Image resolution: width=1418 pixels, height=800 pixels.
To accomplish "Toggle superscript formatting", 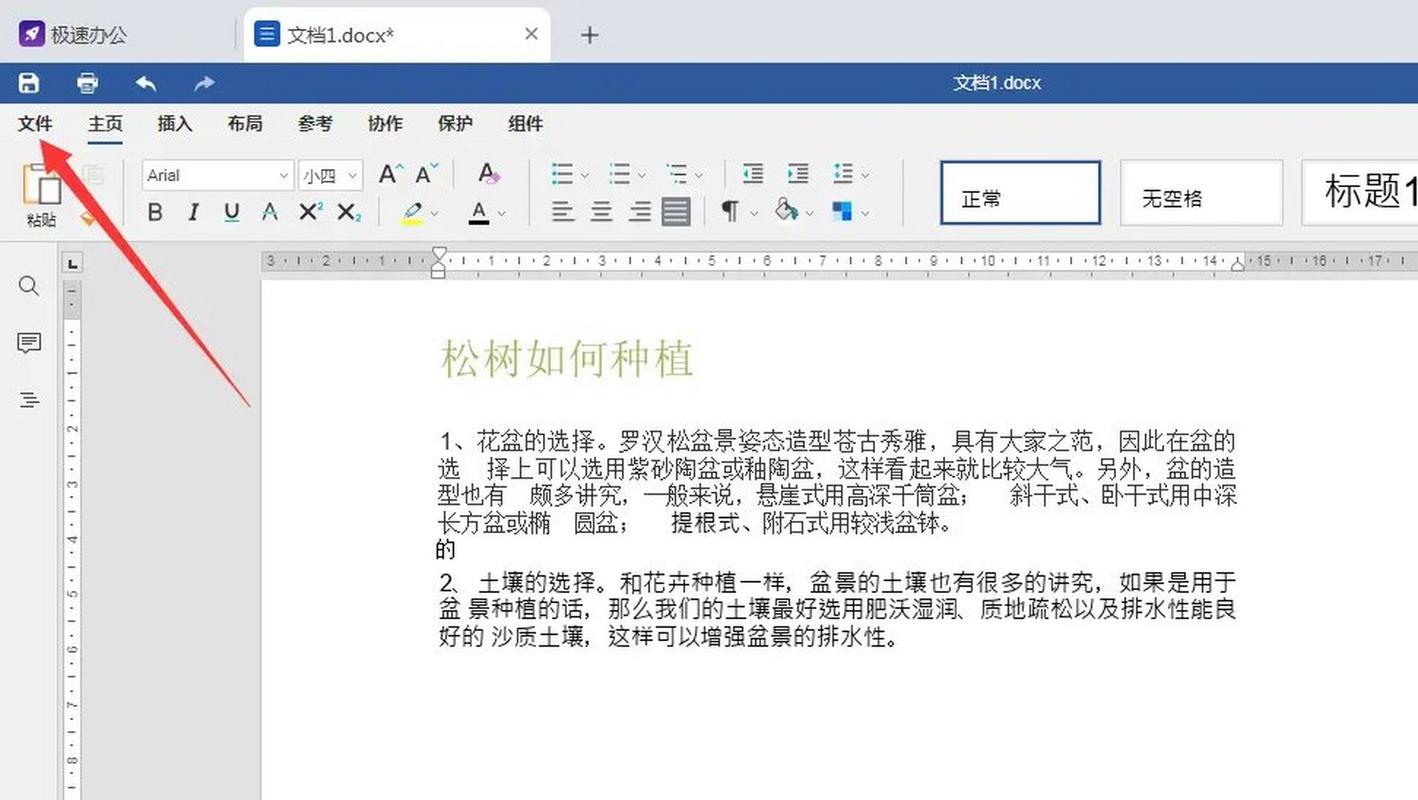I will pos(310,212).
